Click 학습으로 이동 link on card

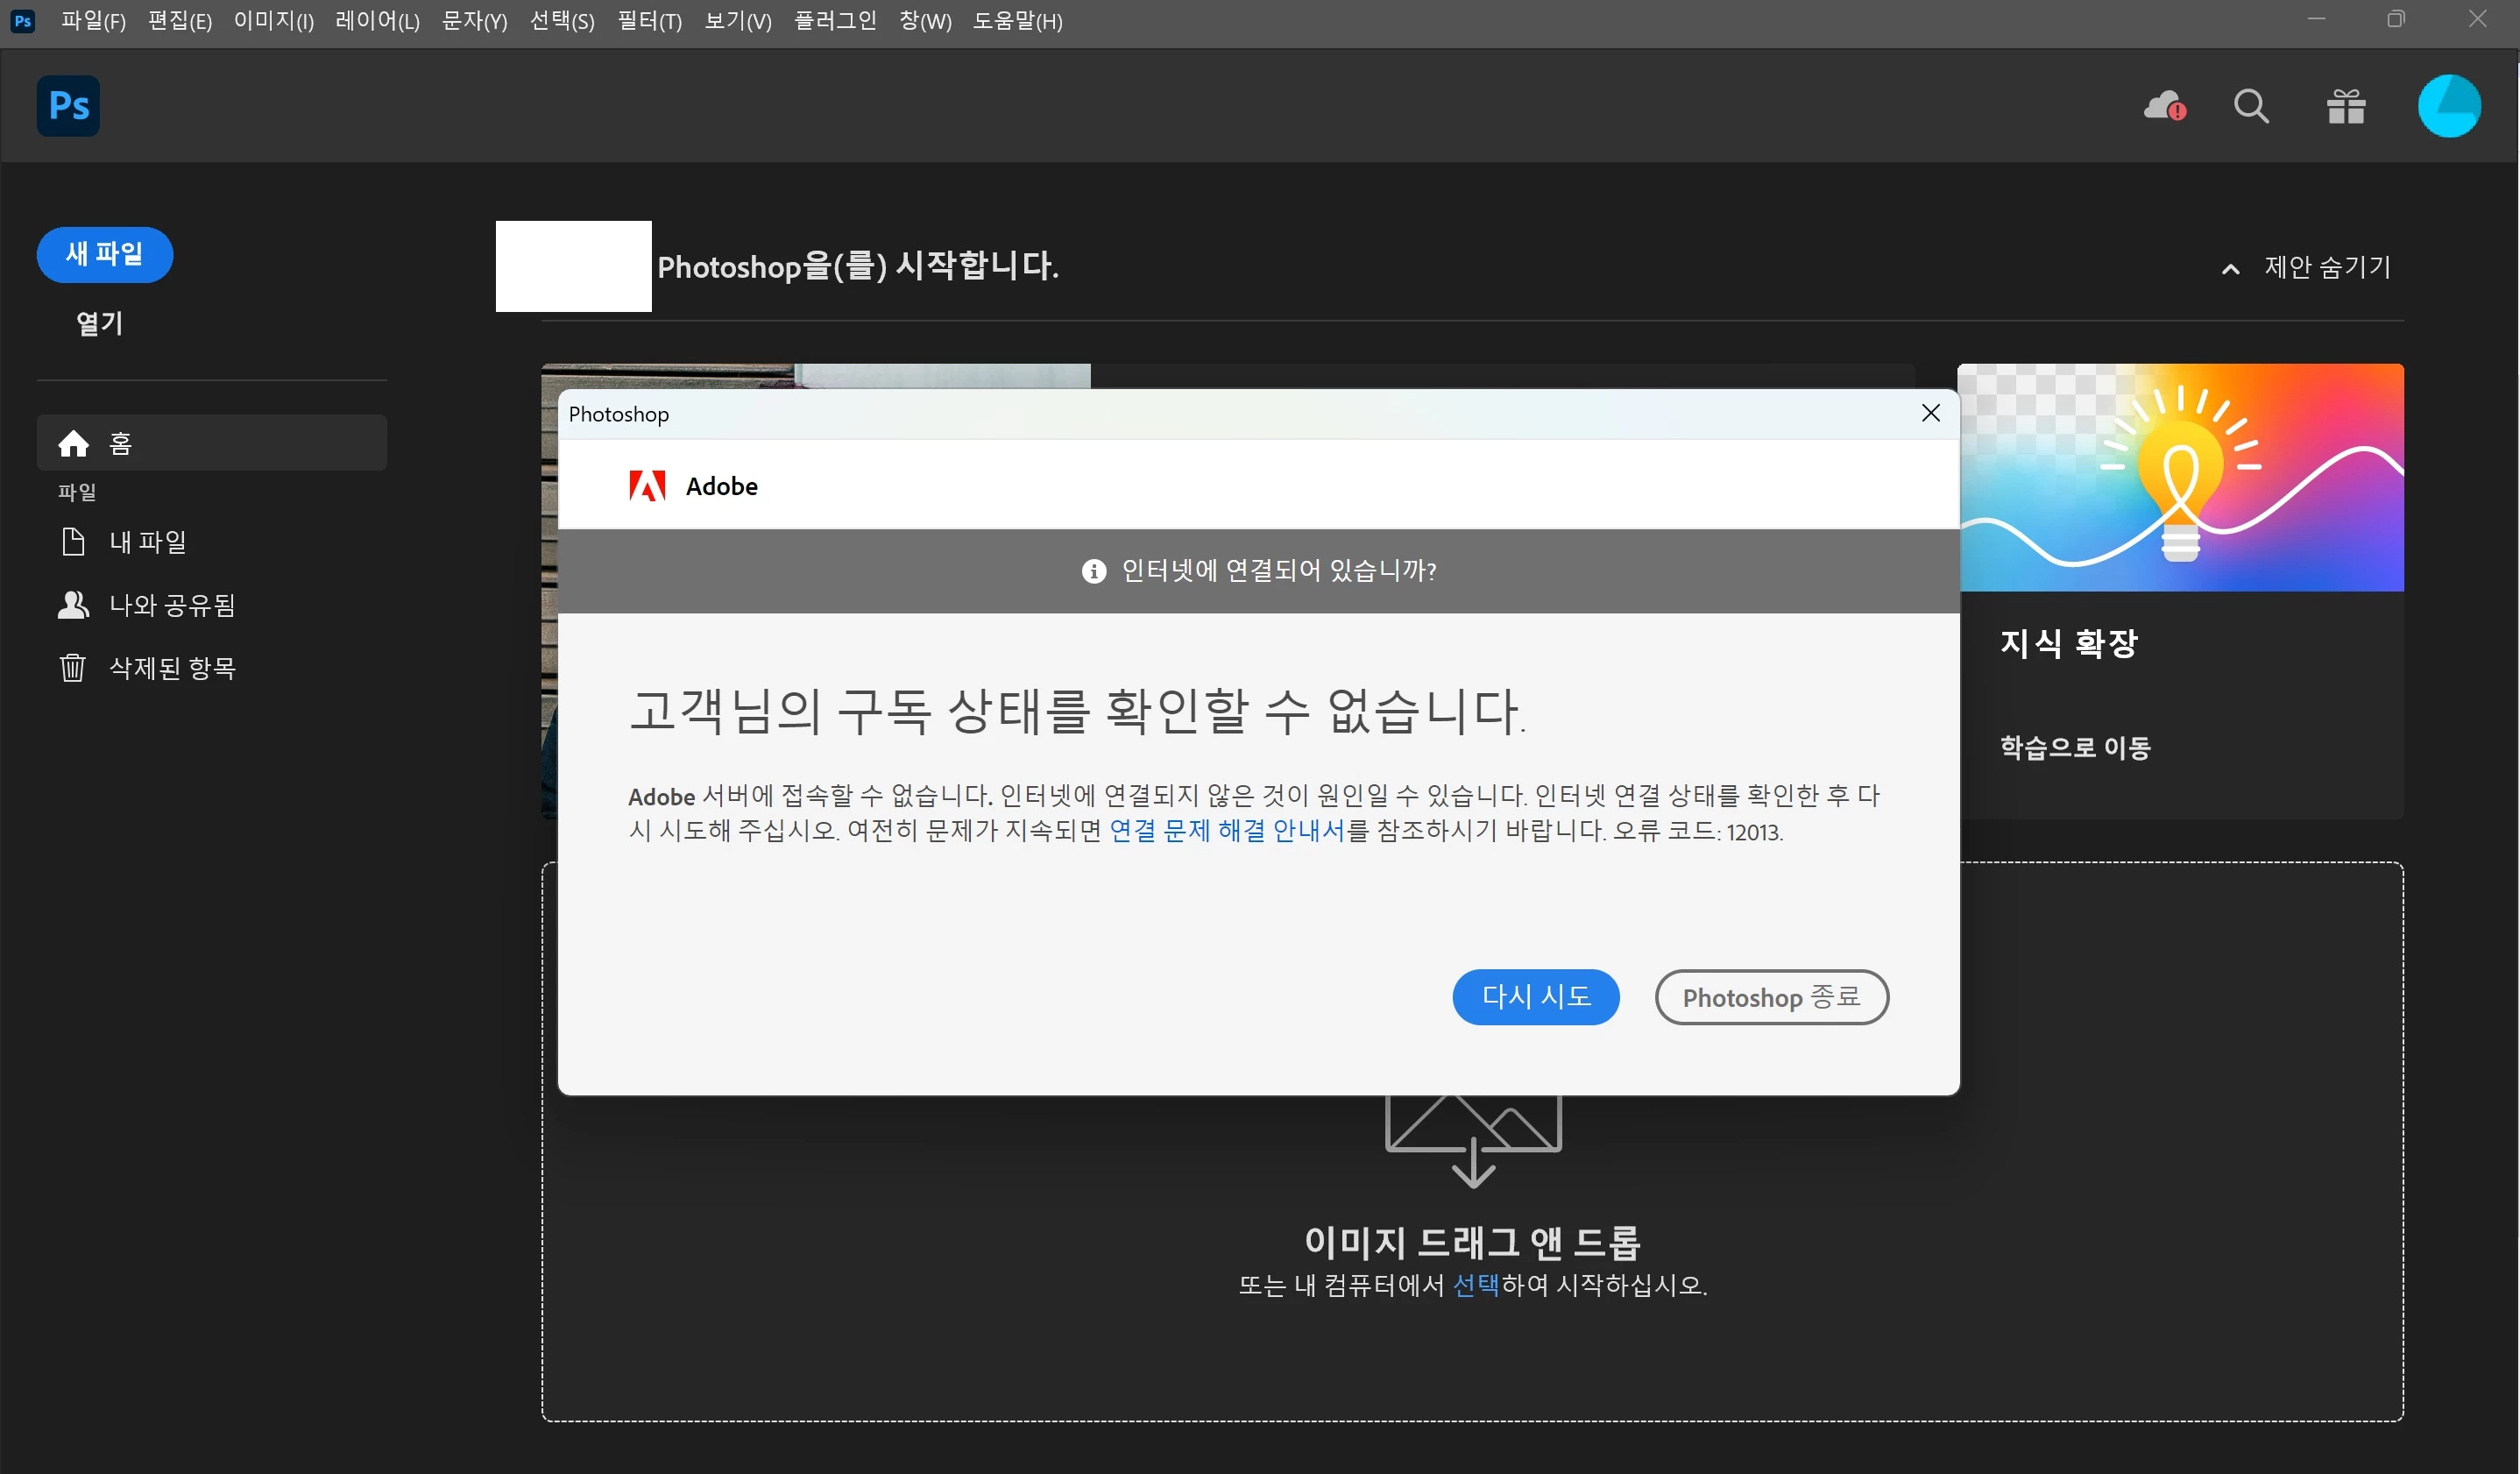(2075, 747)
